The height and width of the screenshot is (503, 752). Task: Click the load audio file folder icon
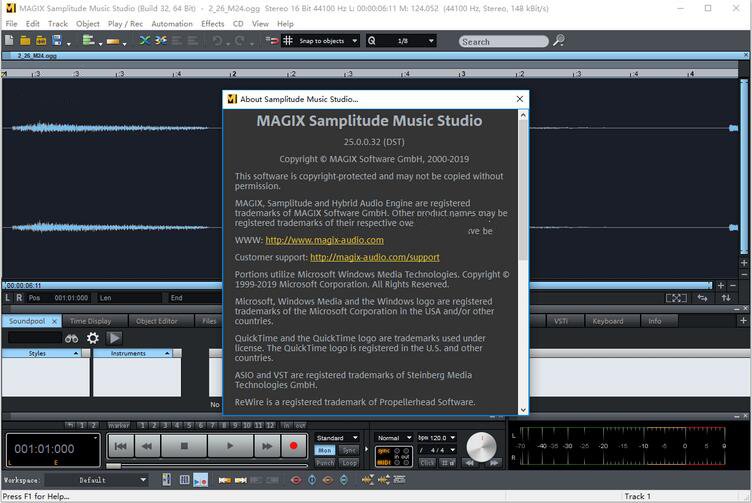(41, 41)
